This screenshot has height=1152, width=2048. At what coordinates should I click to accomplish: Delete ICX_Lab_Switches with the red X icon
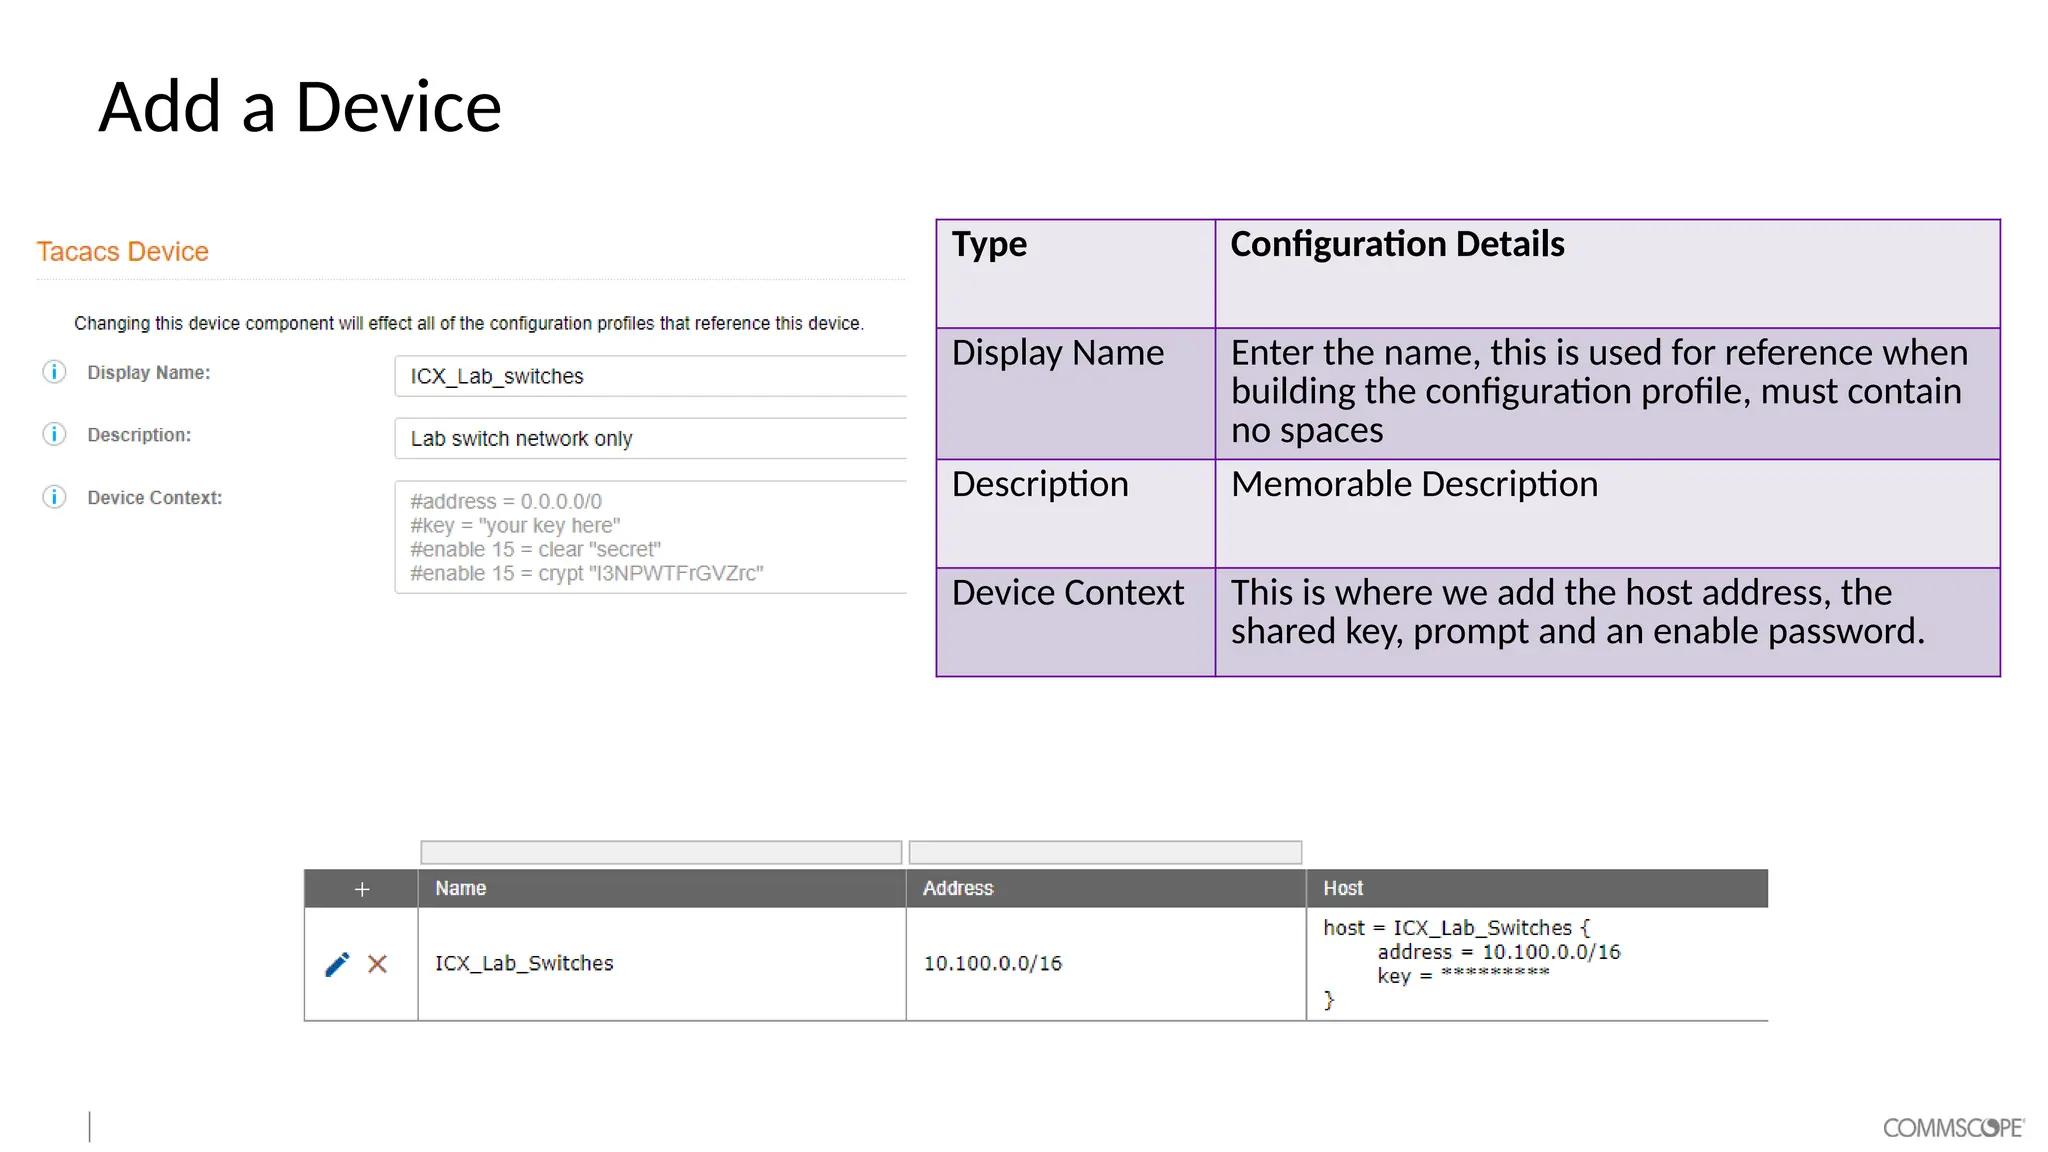377,964
